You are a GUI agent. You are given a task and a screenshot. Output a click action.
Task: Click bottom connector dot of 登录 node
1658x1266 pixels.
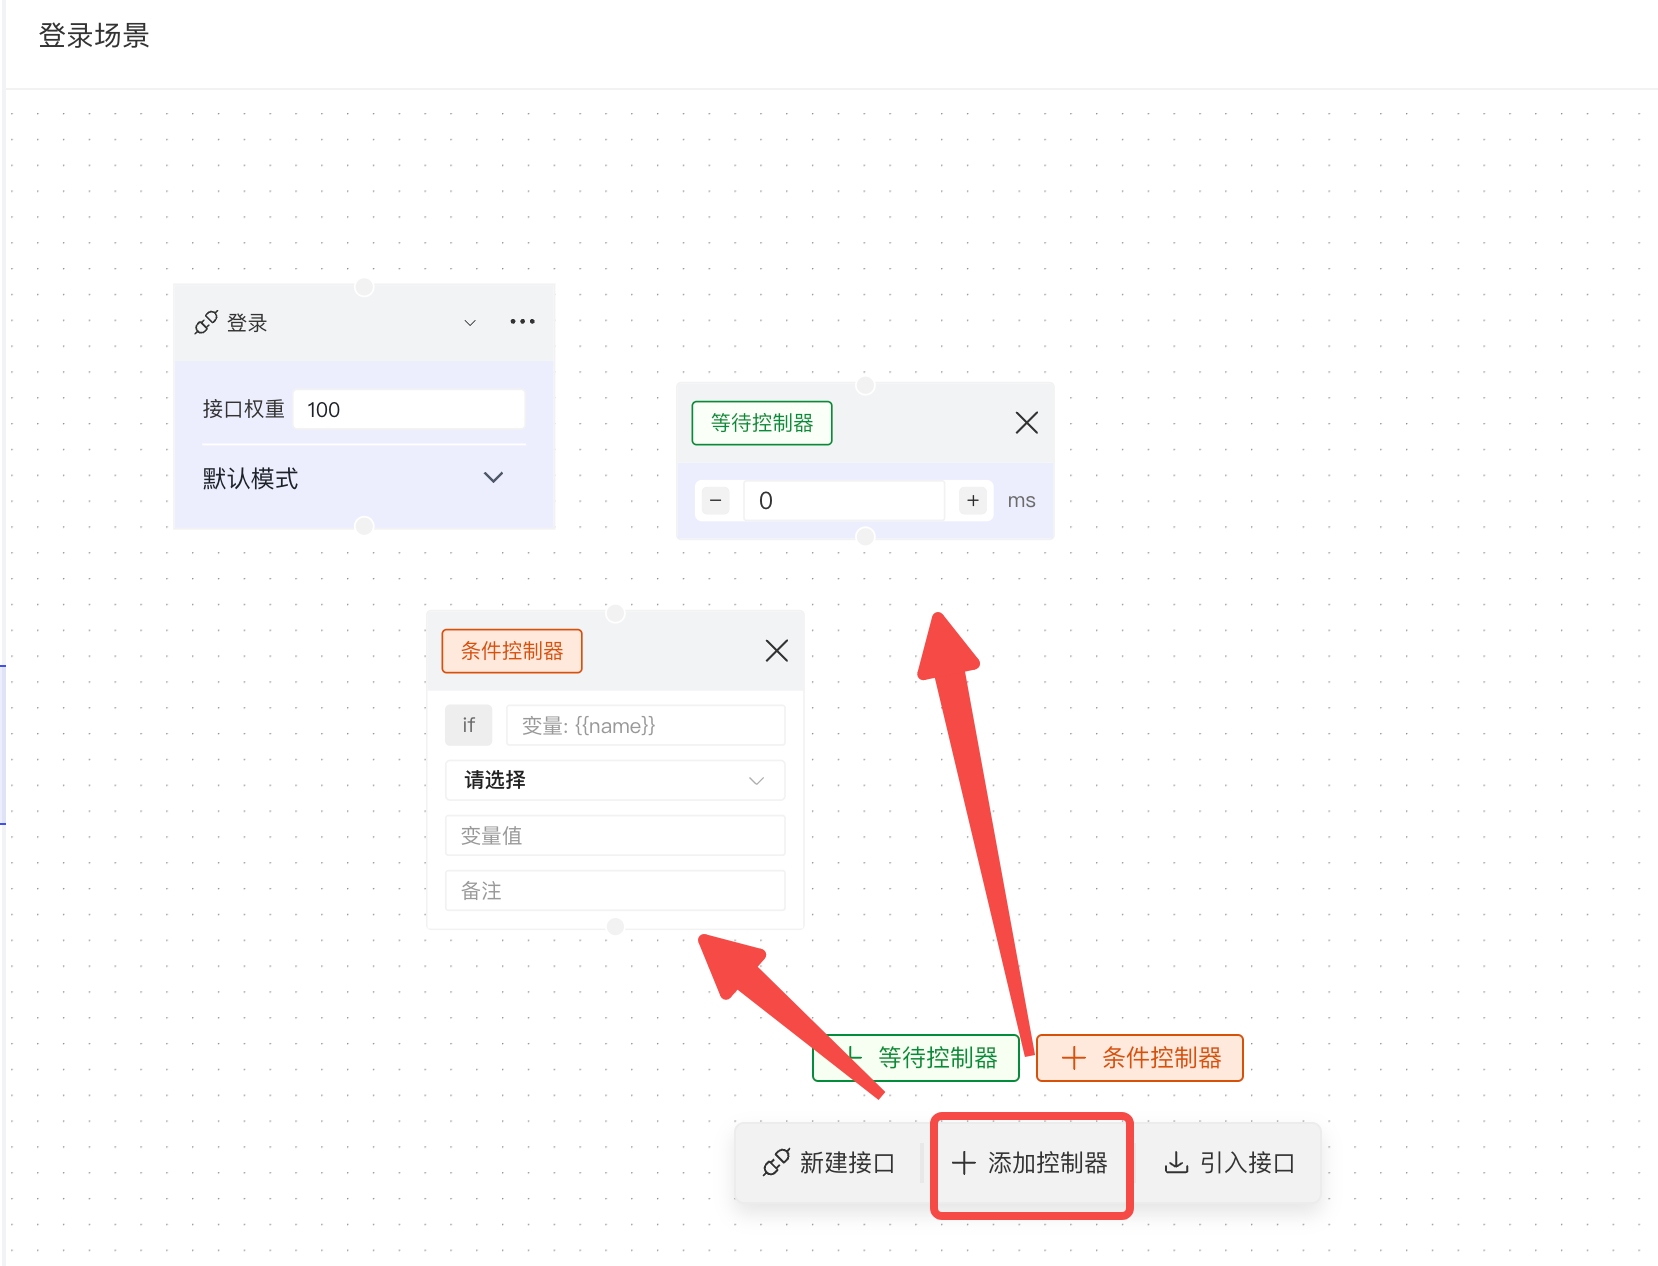[365, 525]
